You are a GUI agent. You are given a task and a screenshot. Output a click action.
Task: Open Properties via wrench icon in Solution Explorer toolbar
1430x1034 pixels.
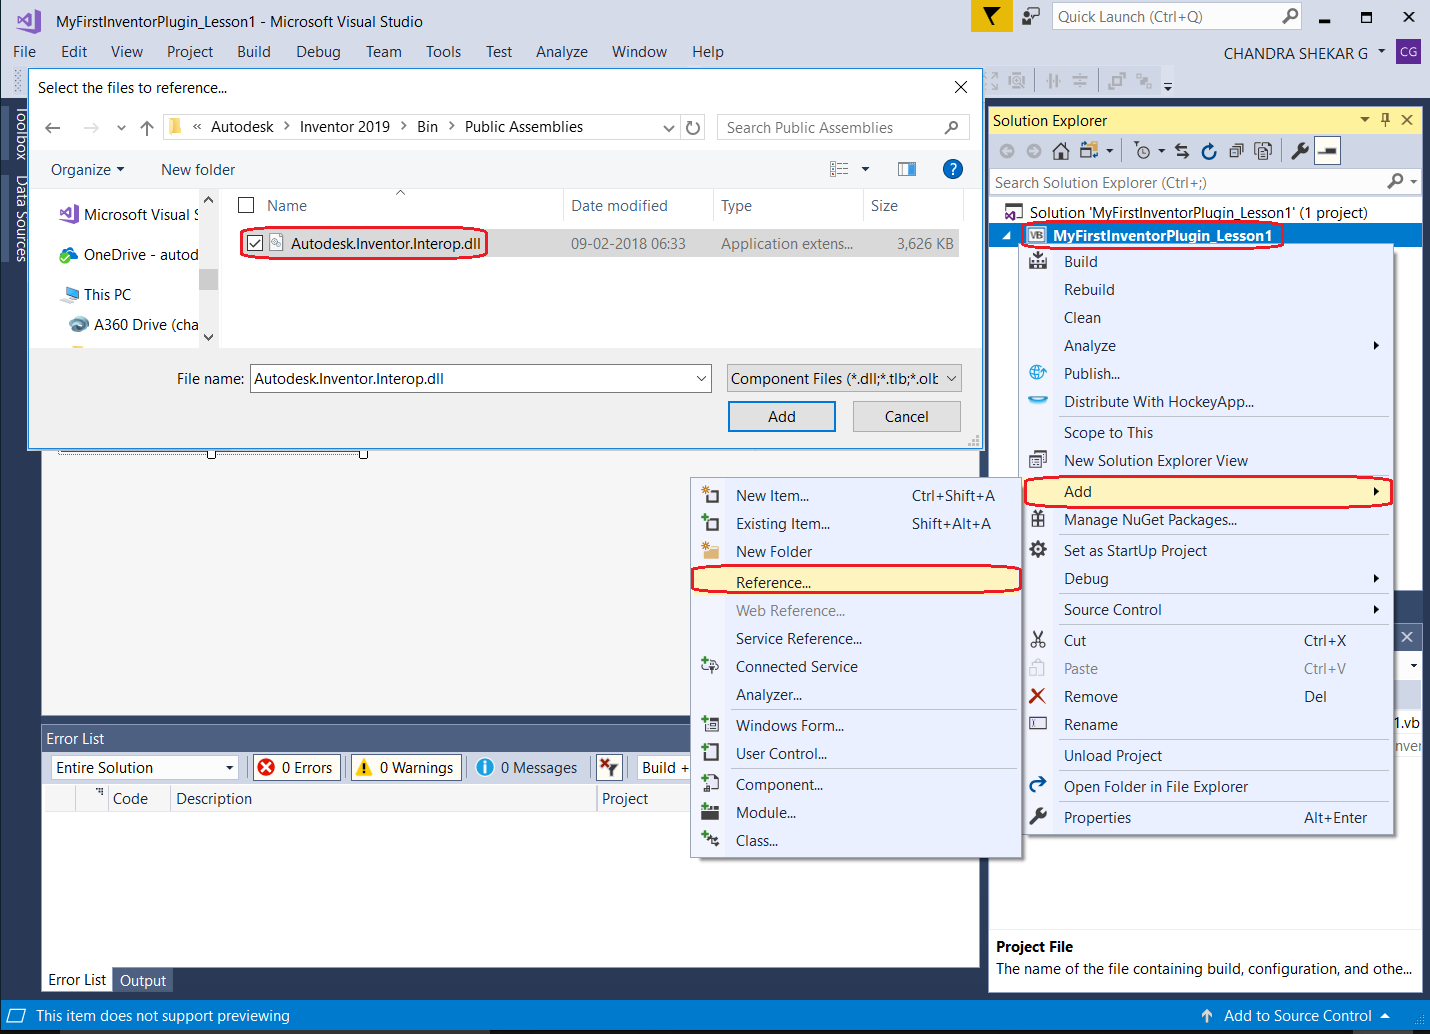click(1300, 151)
